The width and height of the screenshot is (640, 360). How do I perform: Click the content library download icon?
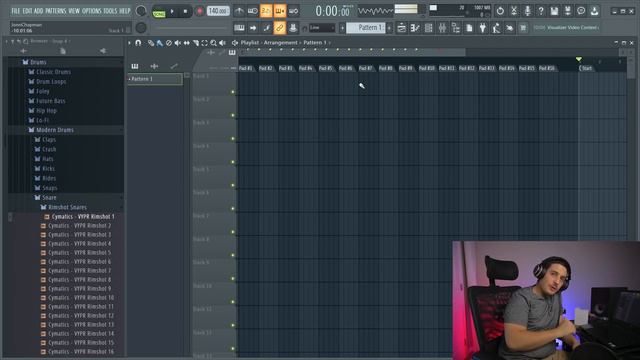tap(595, 11)
